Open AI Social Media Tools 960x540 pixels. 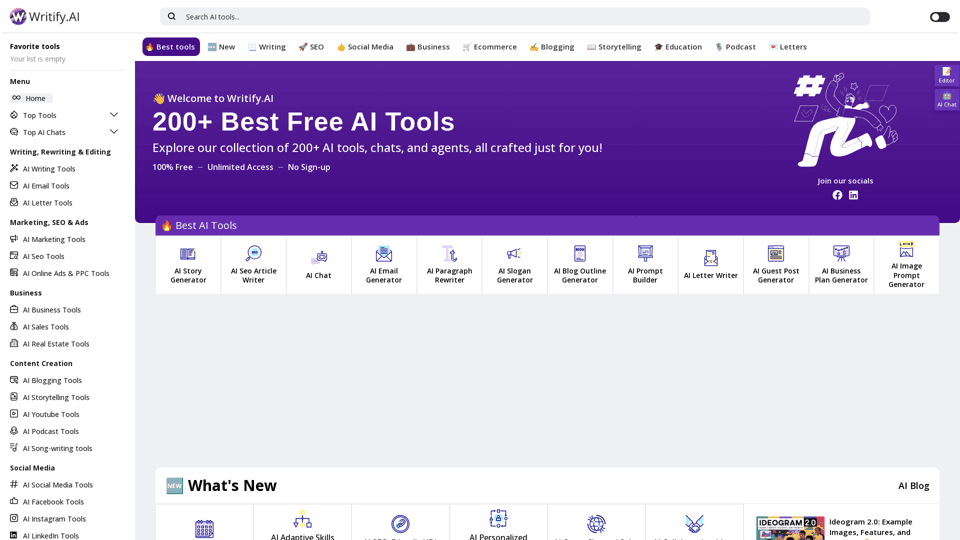click(x=51, y=485)
